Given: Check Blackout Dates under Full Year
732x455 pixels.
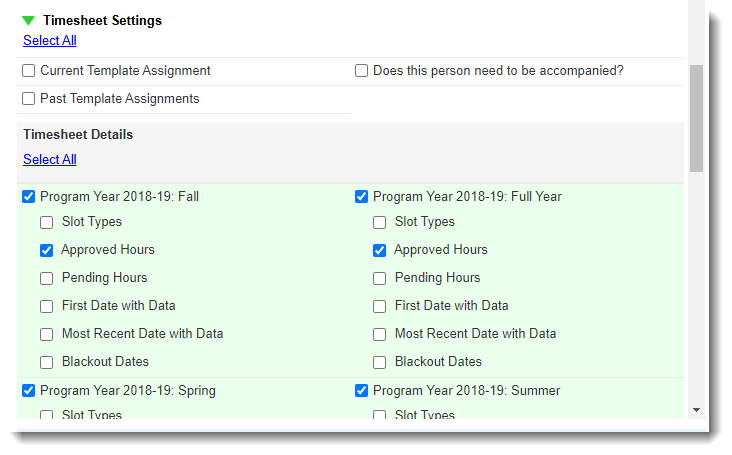Looking at the screenshot, I should coord(380,362).
